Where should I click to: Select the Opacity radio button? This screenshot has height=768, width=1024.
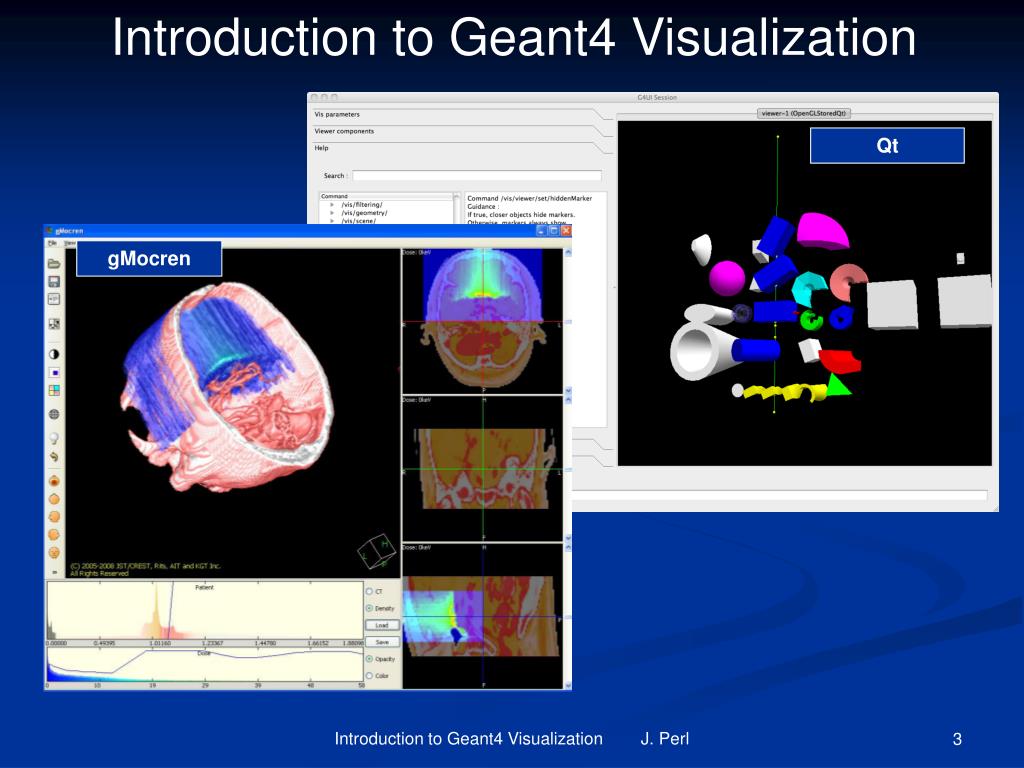pyautogui.click(x=370, y=659)
